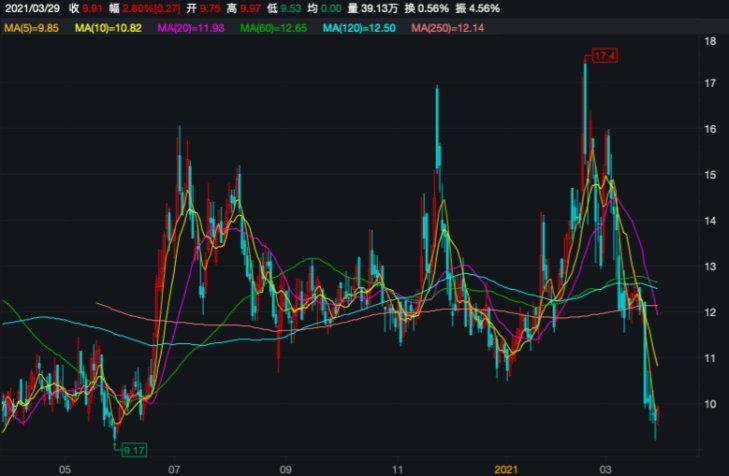Click the 9.17 low price marker
The image size is (729, 476).
133,451
